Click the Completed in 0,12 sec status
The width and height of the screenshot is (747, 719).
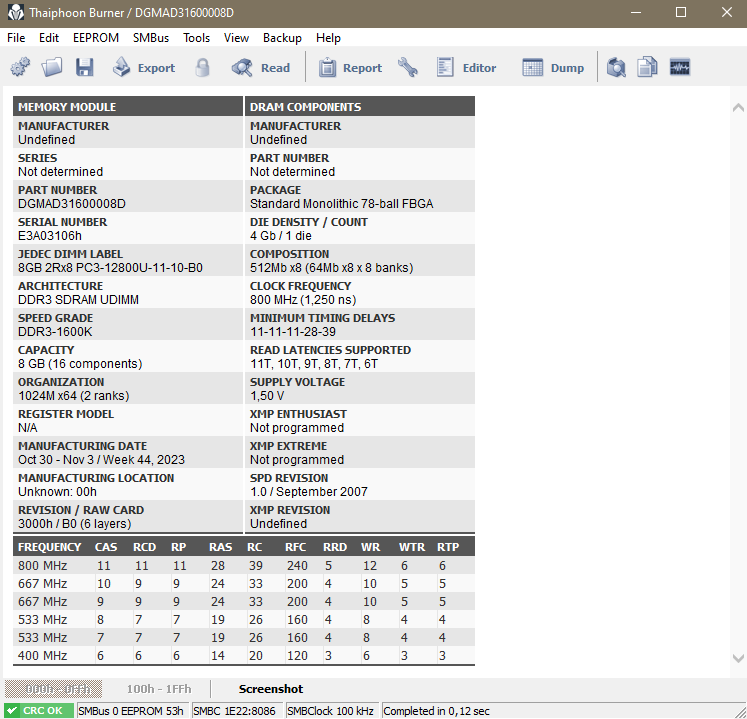tap(436, 711)
